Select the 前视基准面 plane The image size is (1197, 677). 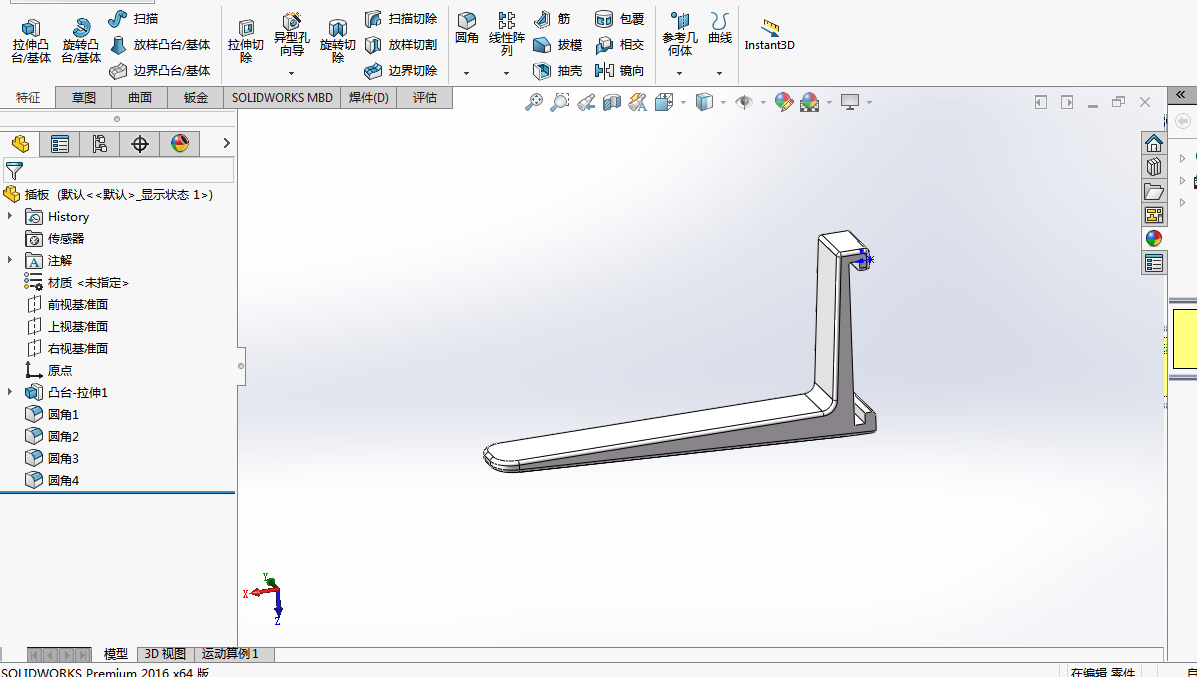coord(66,305)
